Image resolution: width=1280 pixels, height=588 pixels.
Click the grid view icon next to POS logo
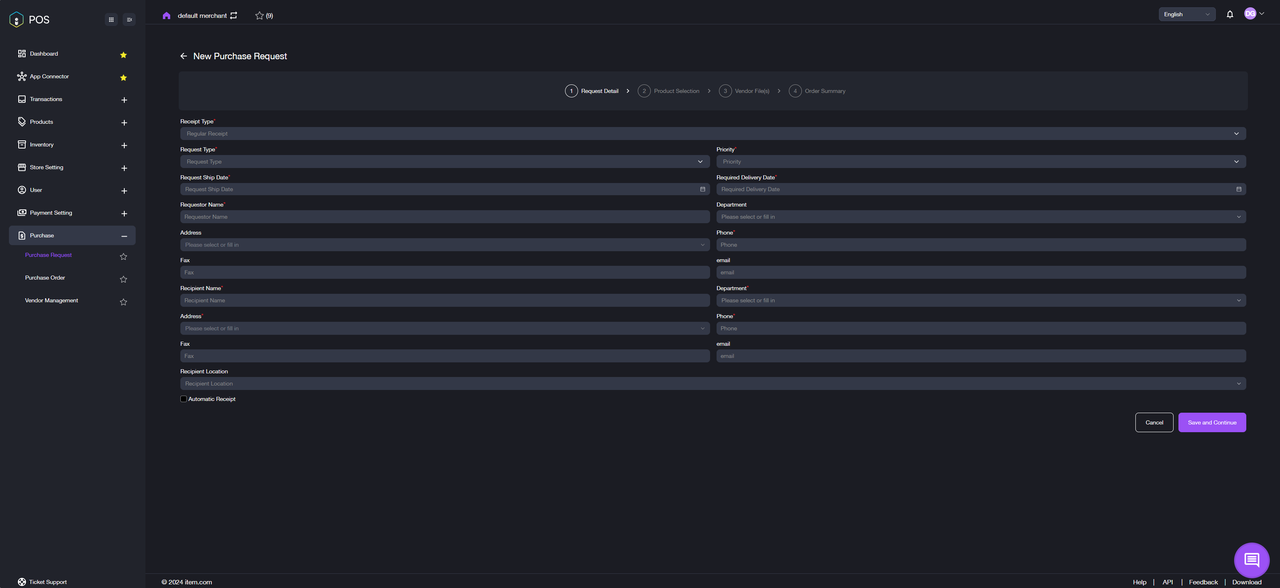111,19
